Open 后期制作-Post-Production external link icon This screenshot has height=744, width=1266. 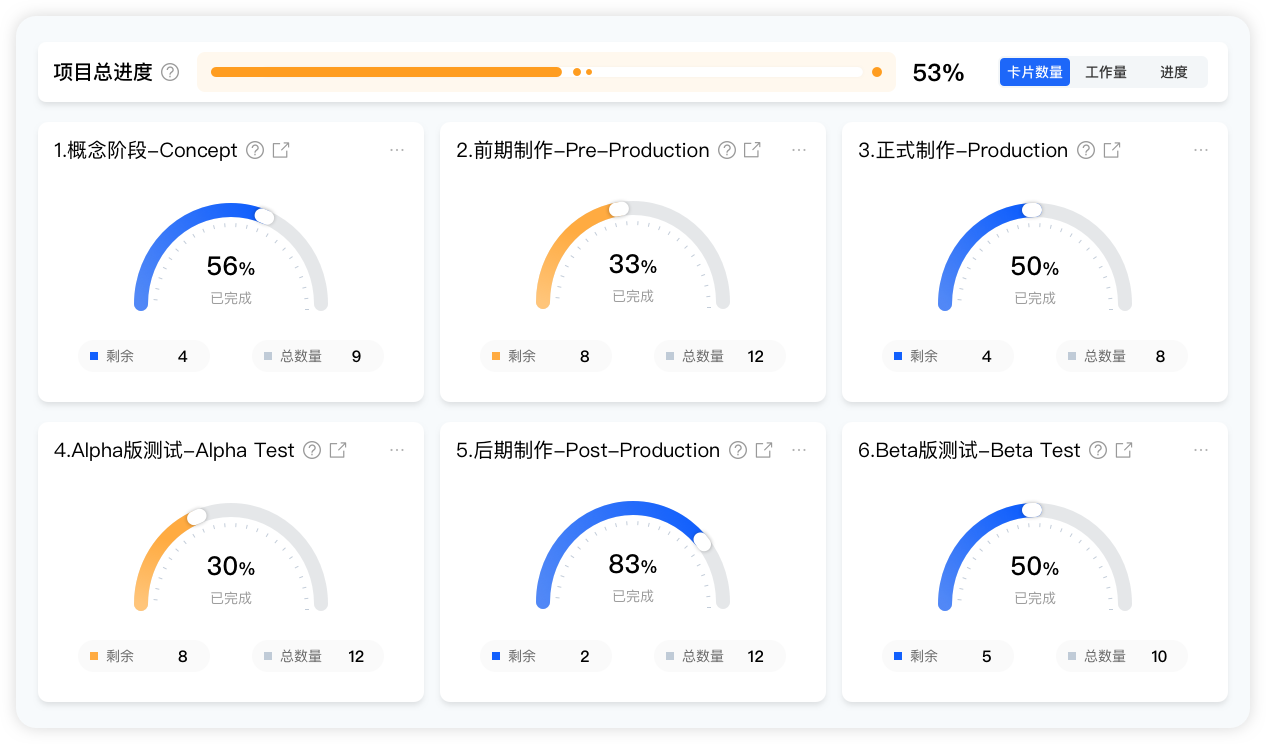click(x=764, y=450)
